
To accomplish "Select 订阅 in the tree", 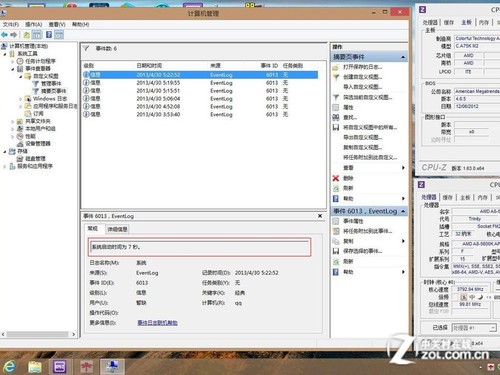I will (38, 113).
